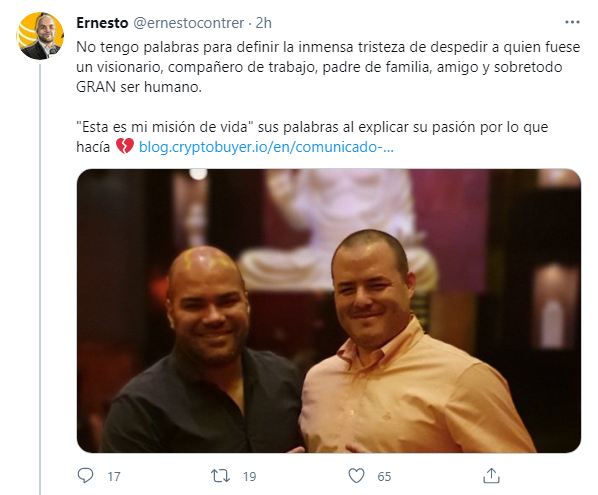Click the words 'GRAN ser humano'
The width and height of the screenshot is (598, 495).
tap(139, 87)
